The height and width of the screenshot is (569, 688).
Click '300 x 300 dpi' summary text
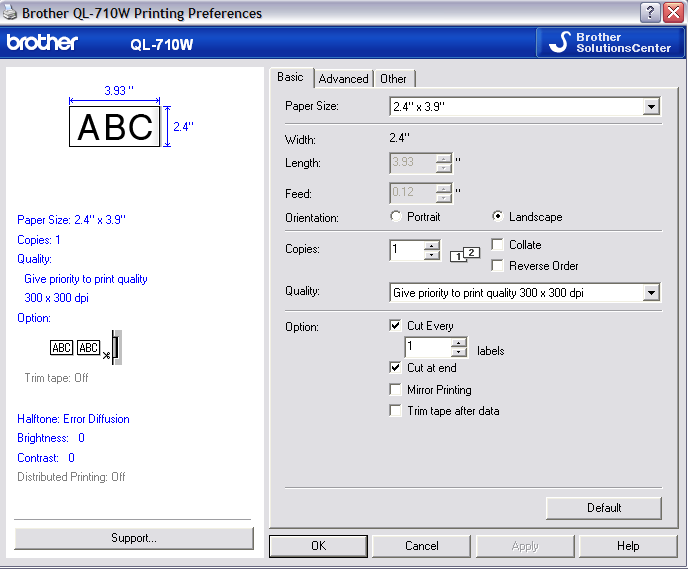[x=56, y=298]
